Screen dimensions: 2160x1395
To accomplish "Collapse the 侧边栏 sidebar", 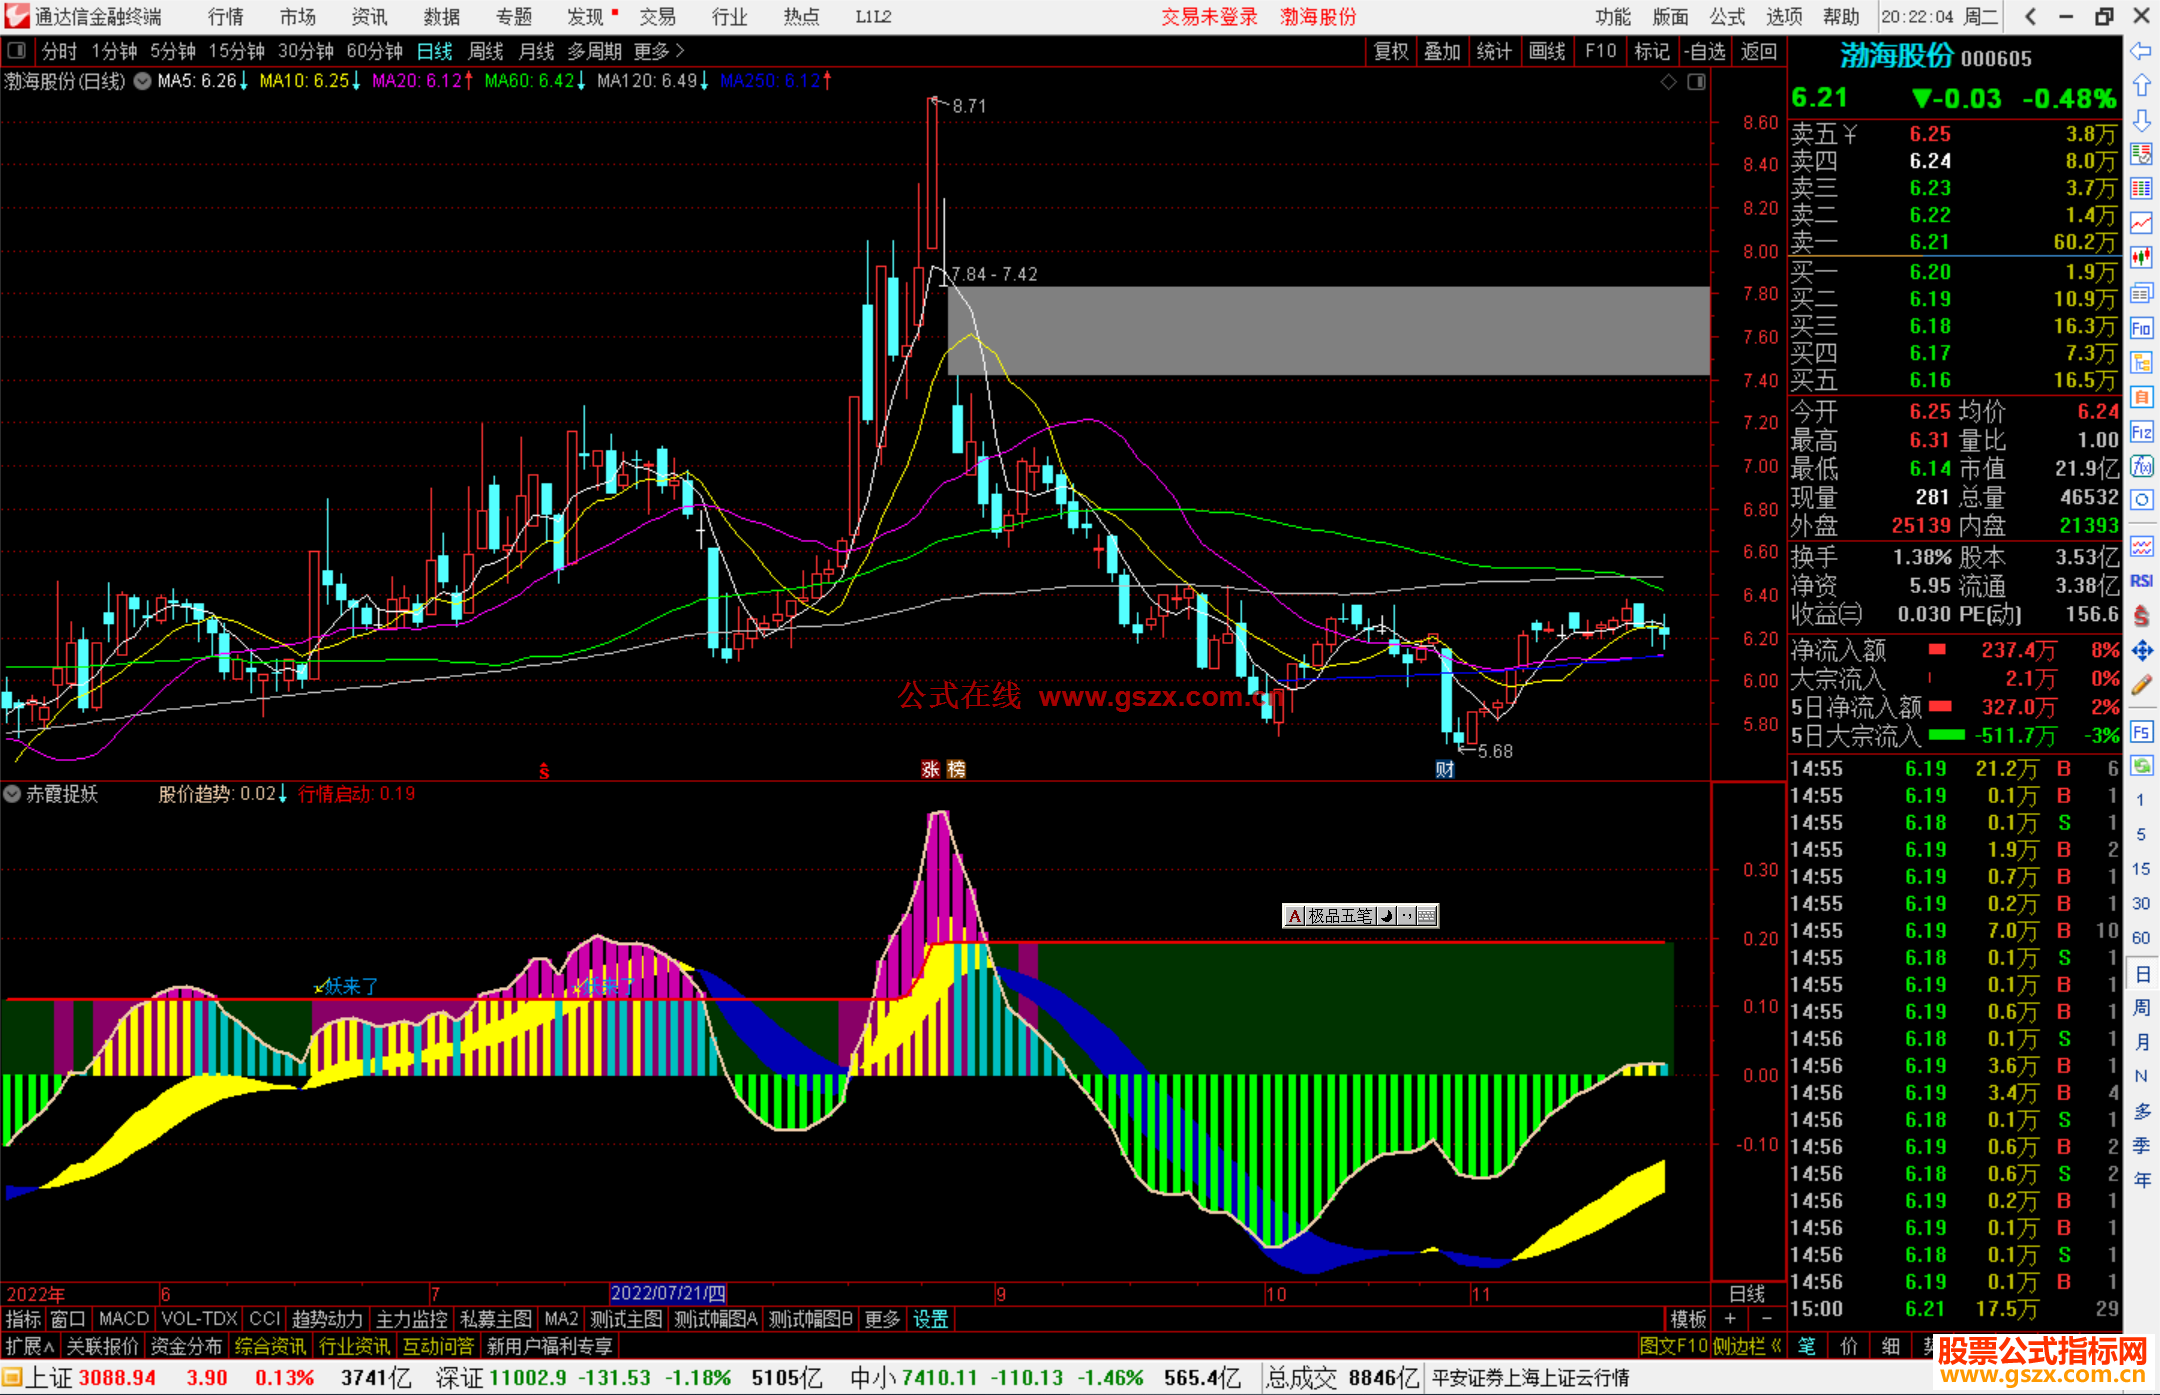I will pyautogui.click(x=1747, y=1347).
